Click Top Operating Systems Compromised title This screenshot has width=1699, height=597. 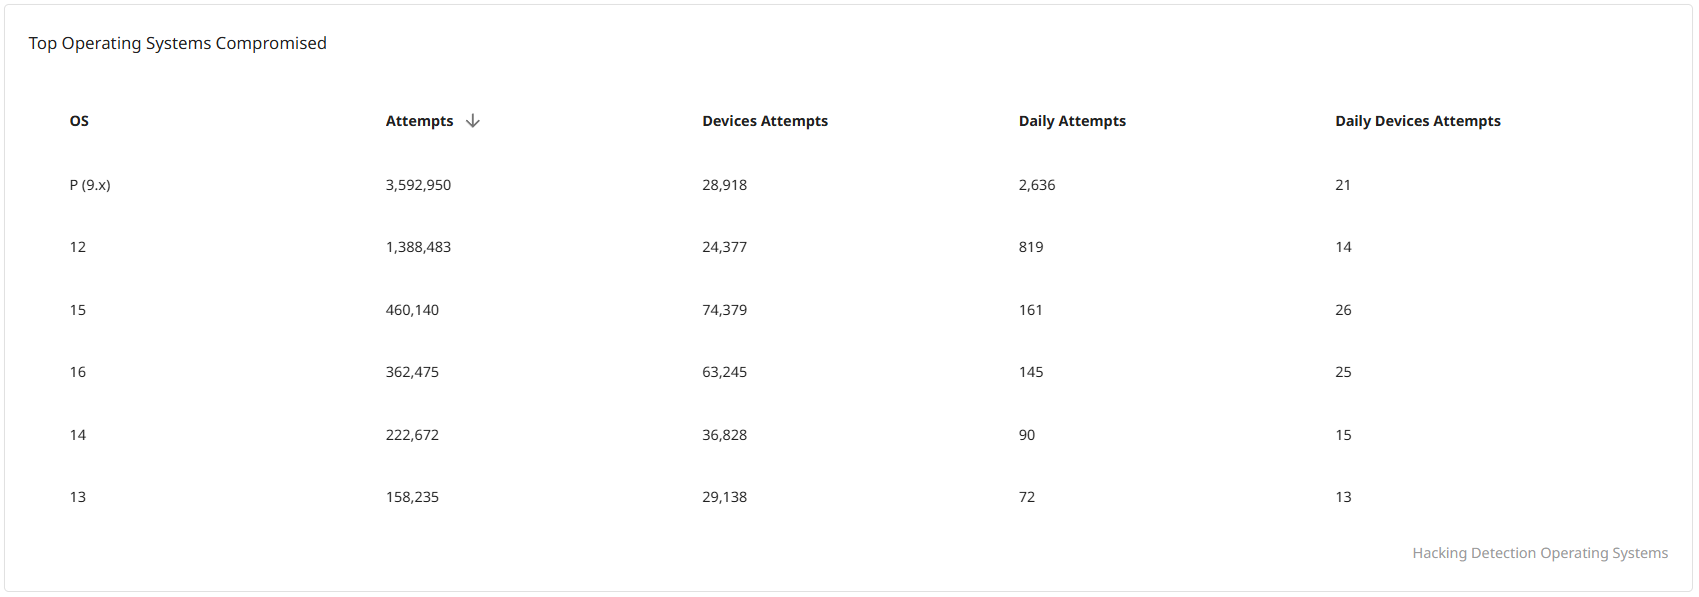[x=177, y=43]
